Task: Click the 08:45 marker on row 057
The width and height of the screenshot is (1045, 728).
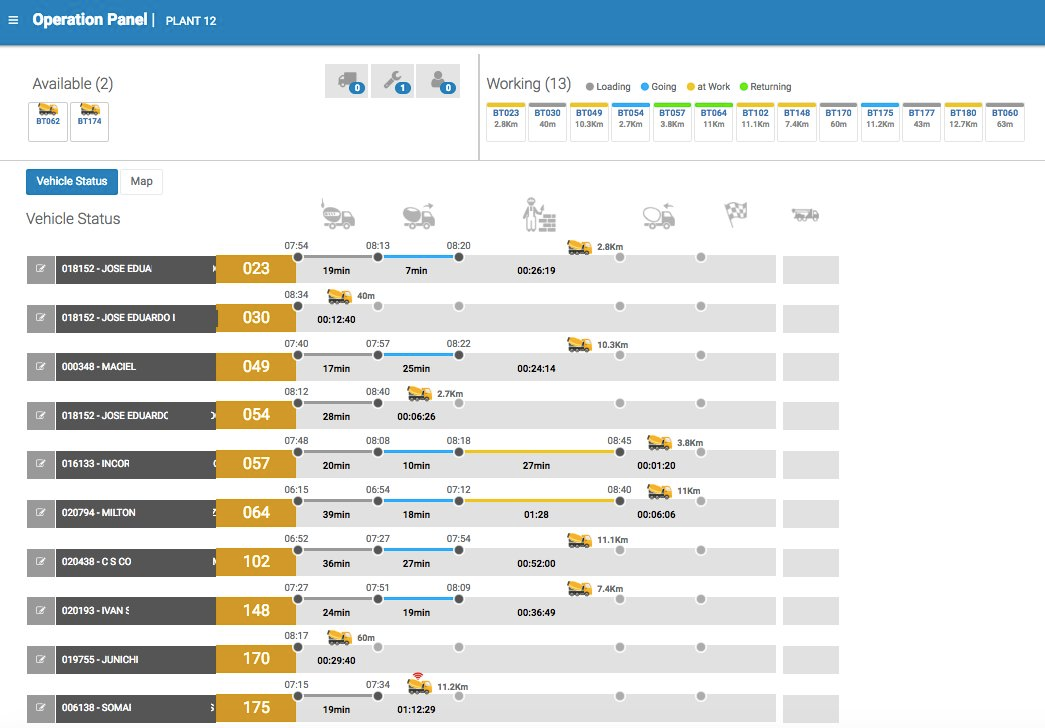Action: 620,452
